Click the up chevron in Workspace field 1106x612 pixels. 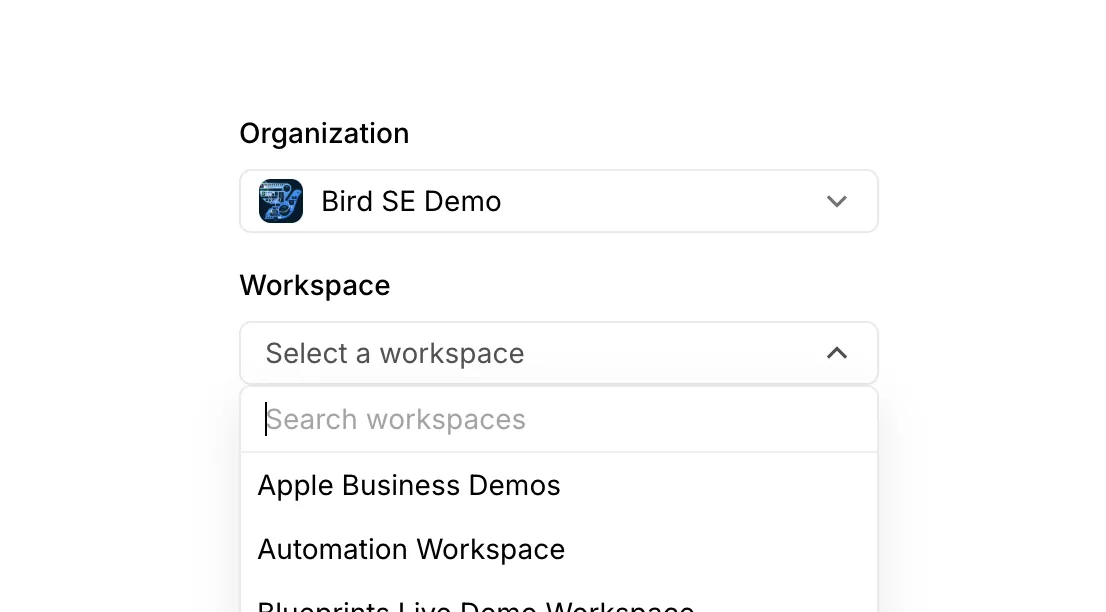(x=837, y=353)
